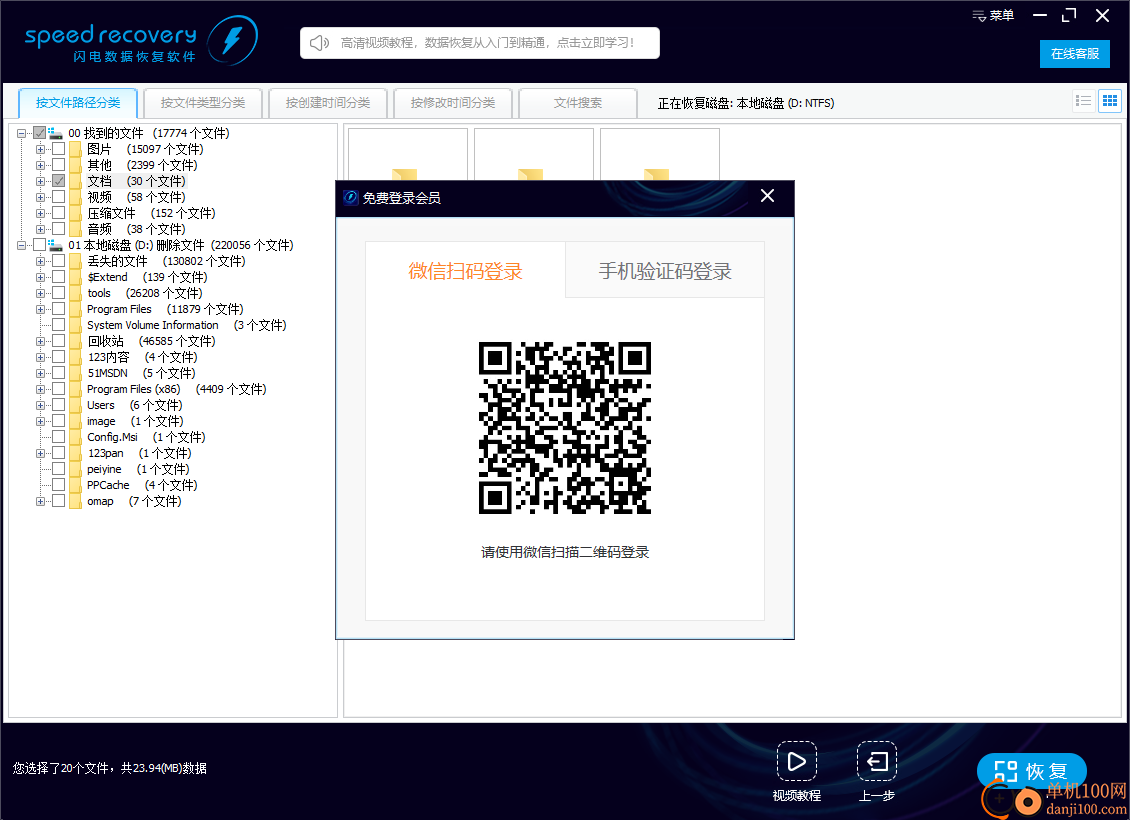Click folder icon next to 视频
Viewport: 1130px width, 820px height.
coord(76,197)
